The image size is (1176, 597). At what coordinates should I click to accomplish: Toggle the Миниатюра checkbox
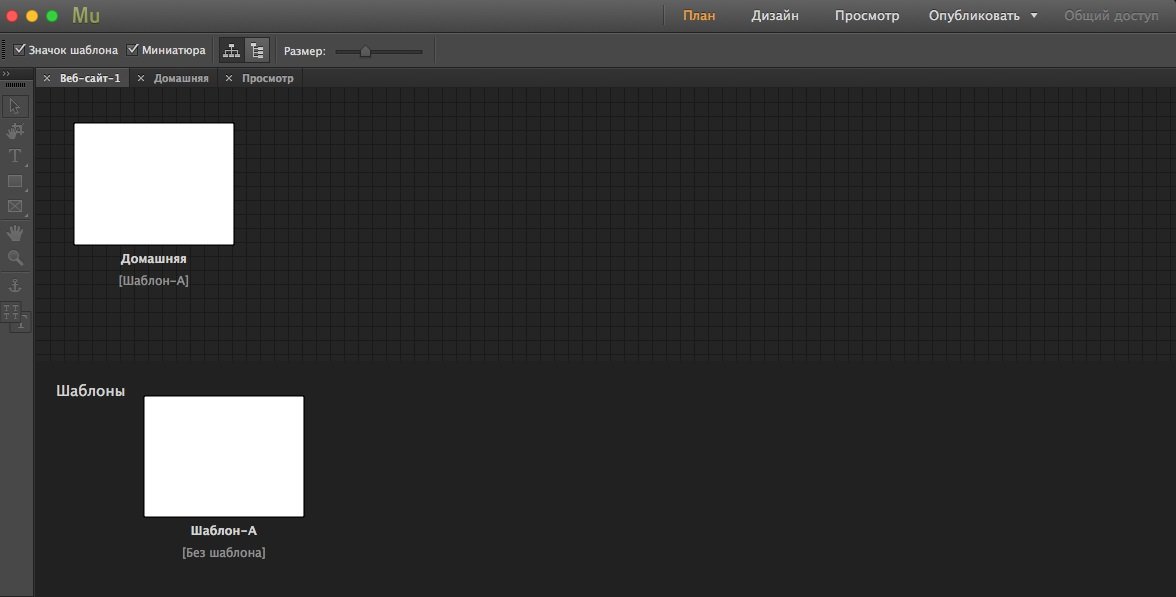(133, 50)
